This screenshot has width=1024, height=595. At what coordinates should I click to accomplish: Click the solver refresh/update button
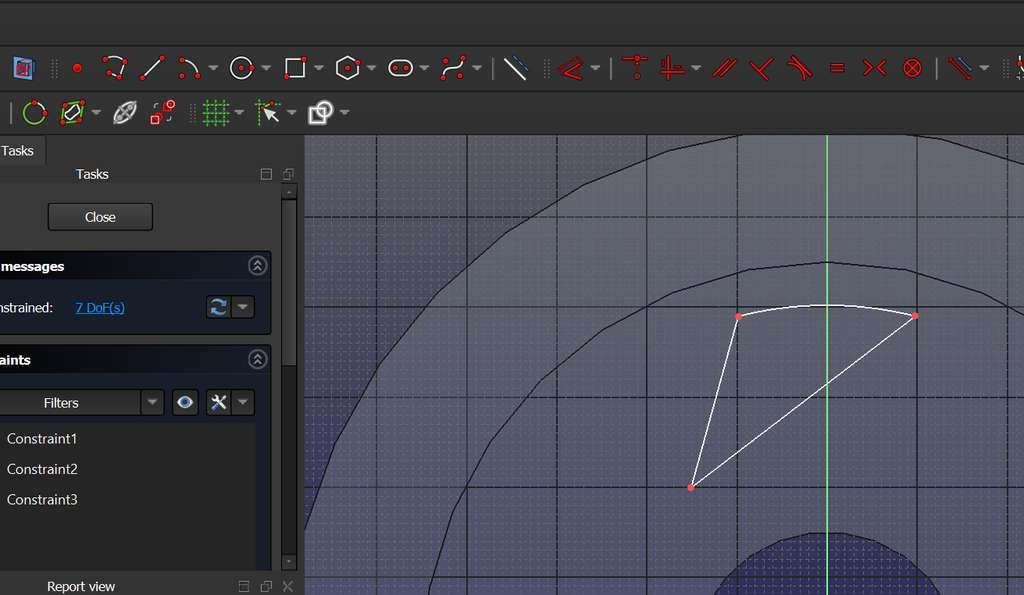[x=219, y=307]
